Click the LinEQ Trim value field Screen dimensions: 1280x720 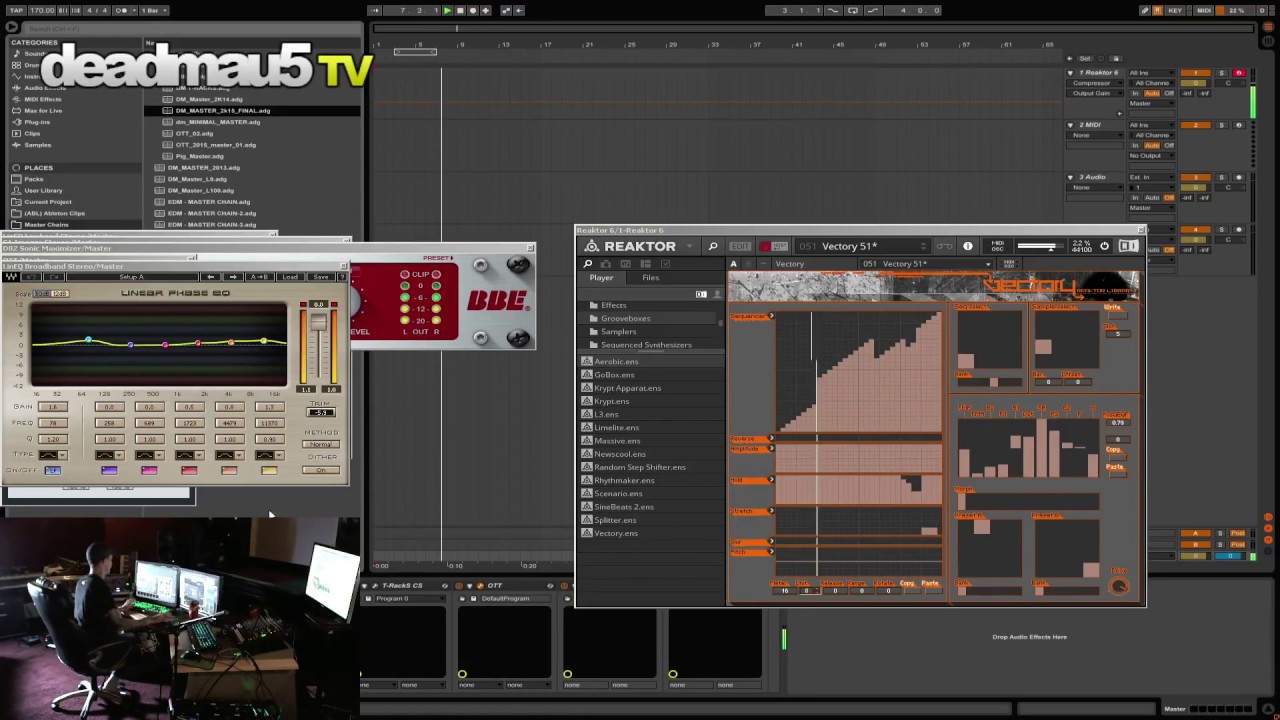click(321, 413)
